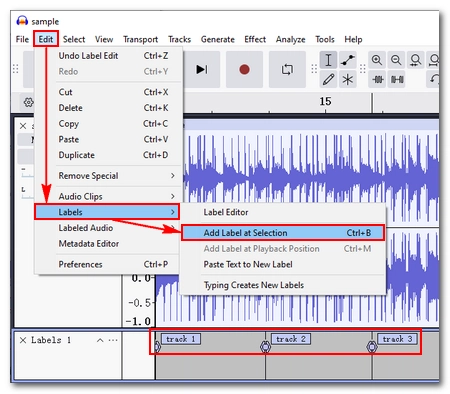The image size is (450, 394).
Task: Open timeline options gear icon
Action: [29, 102]
